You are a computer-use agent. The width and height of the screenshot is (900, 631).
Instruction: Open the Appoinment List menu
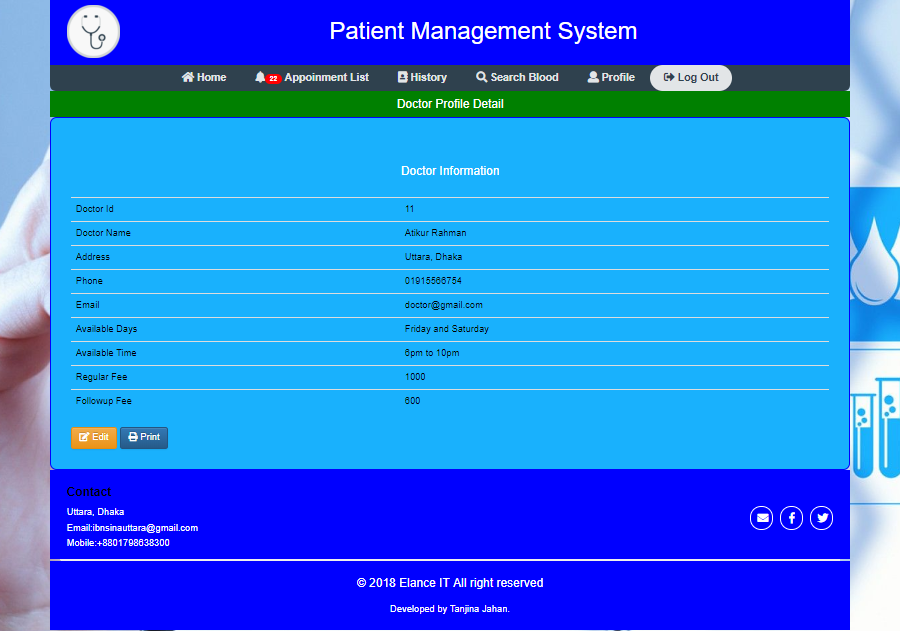pos(312,77)
